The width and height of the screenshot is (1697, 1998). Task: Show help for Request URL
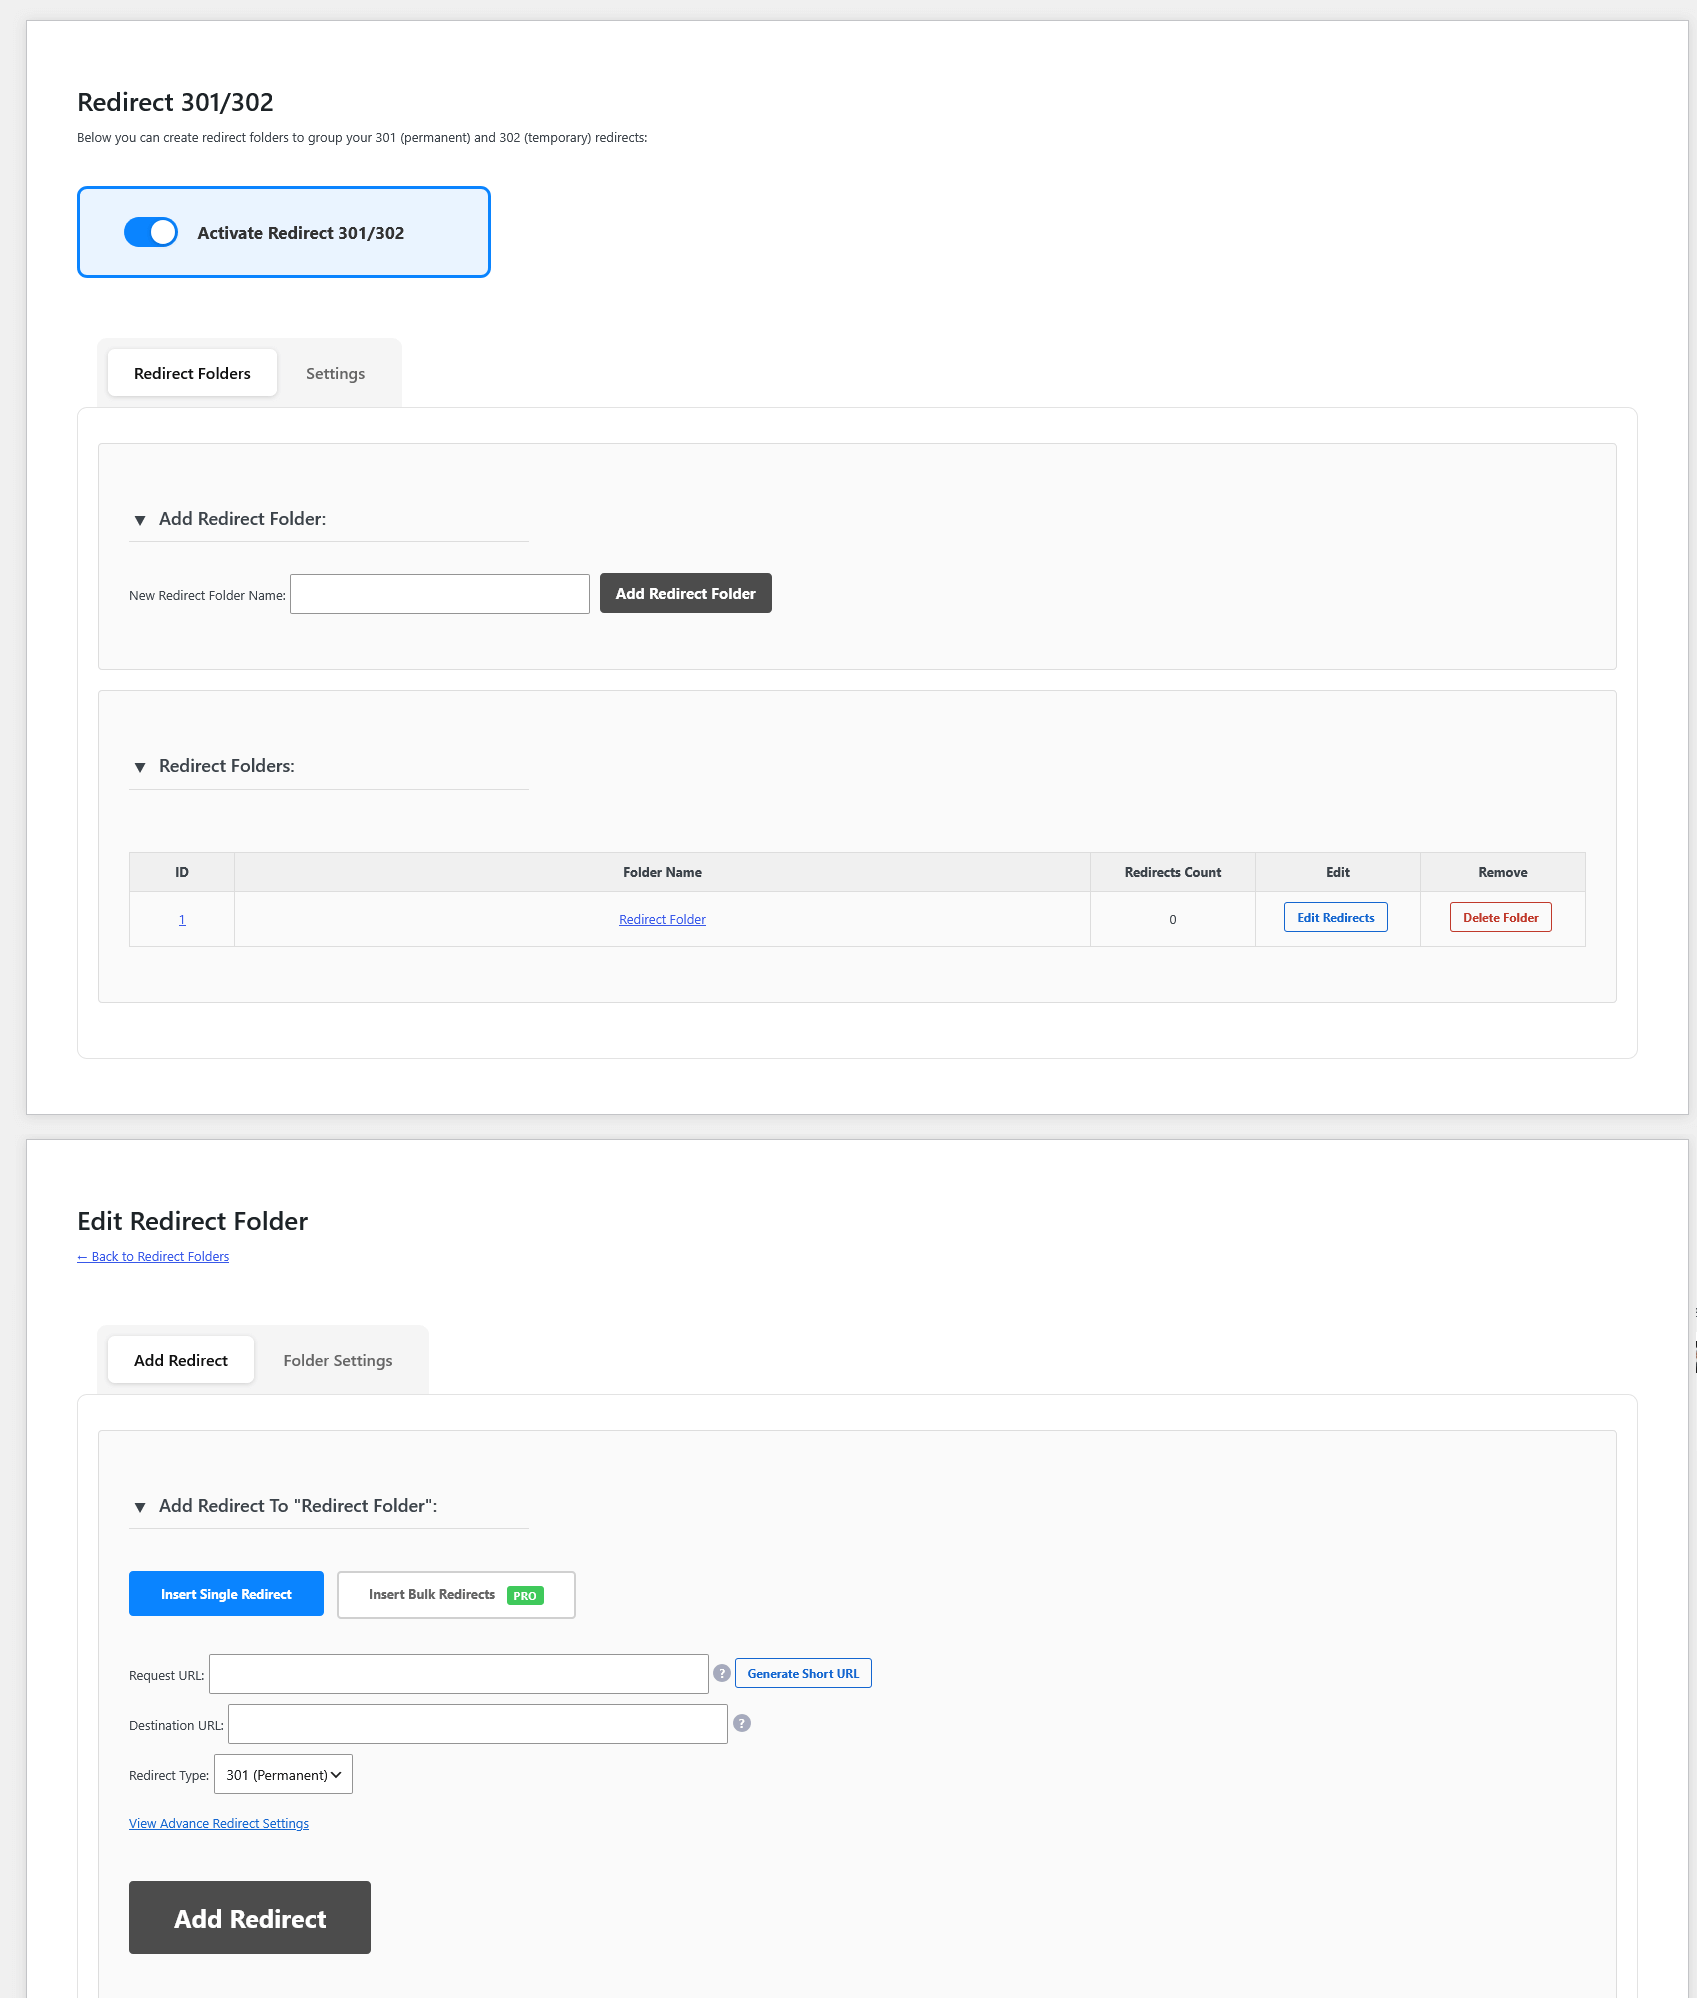coord(722,1673)
